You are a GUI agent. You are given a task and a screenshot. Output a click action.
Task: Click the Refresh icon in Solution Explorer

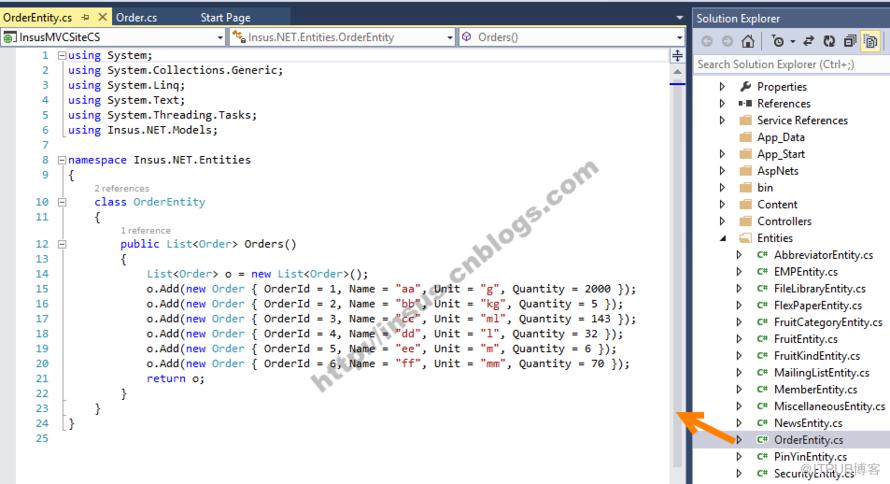(829, 41)
